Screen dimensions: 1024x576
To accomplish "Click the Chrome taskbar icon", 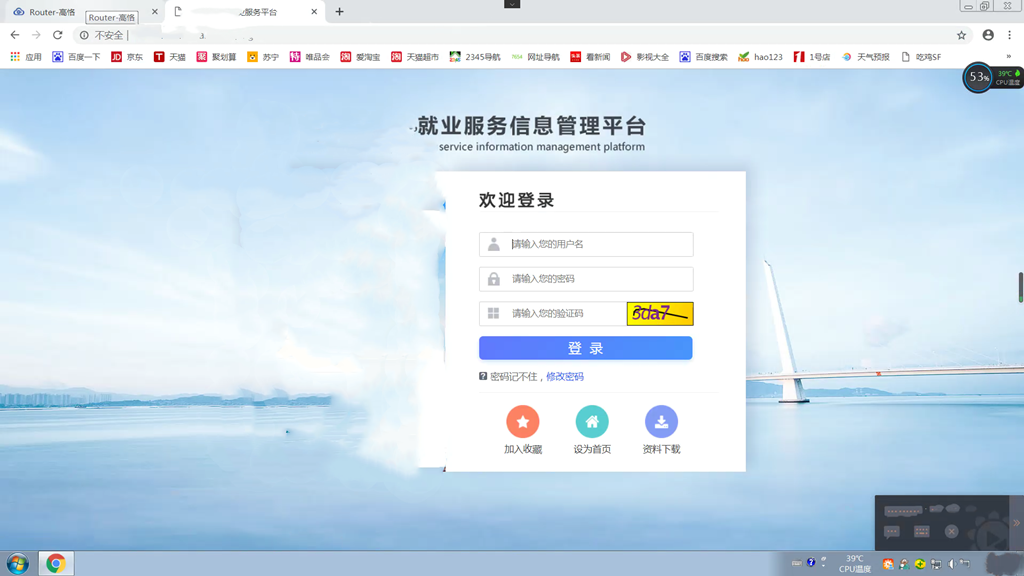I will (x=56, y=563).
